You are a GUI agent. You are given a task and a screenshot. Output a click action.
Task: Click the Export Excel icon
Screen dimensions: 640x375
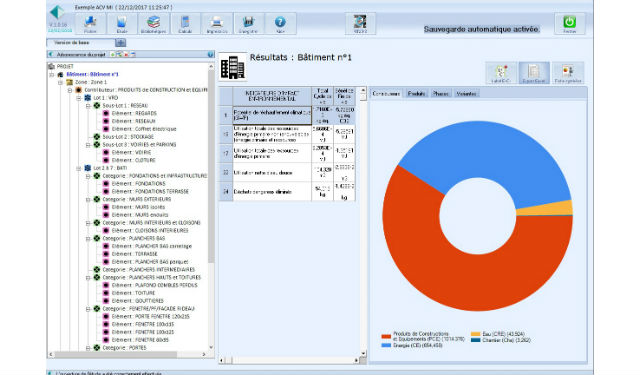coord(534,73)
